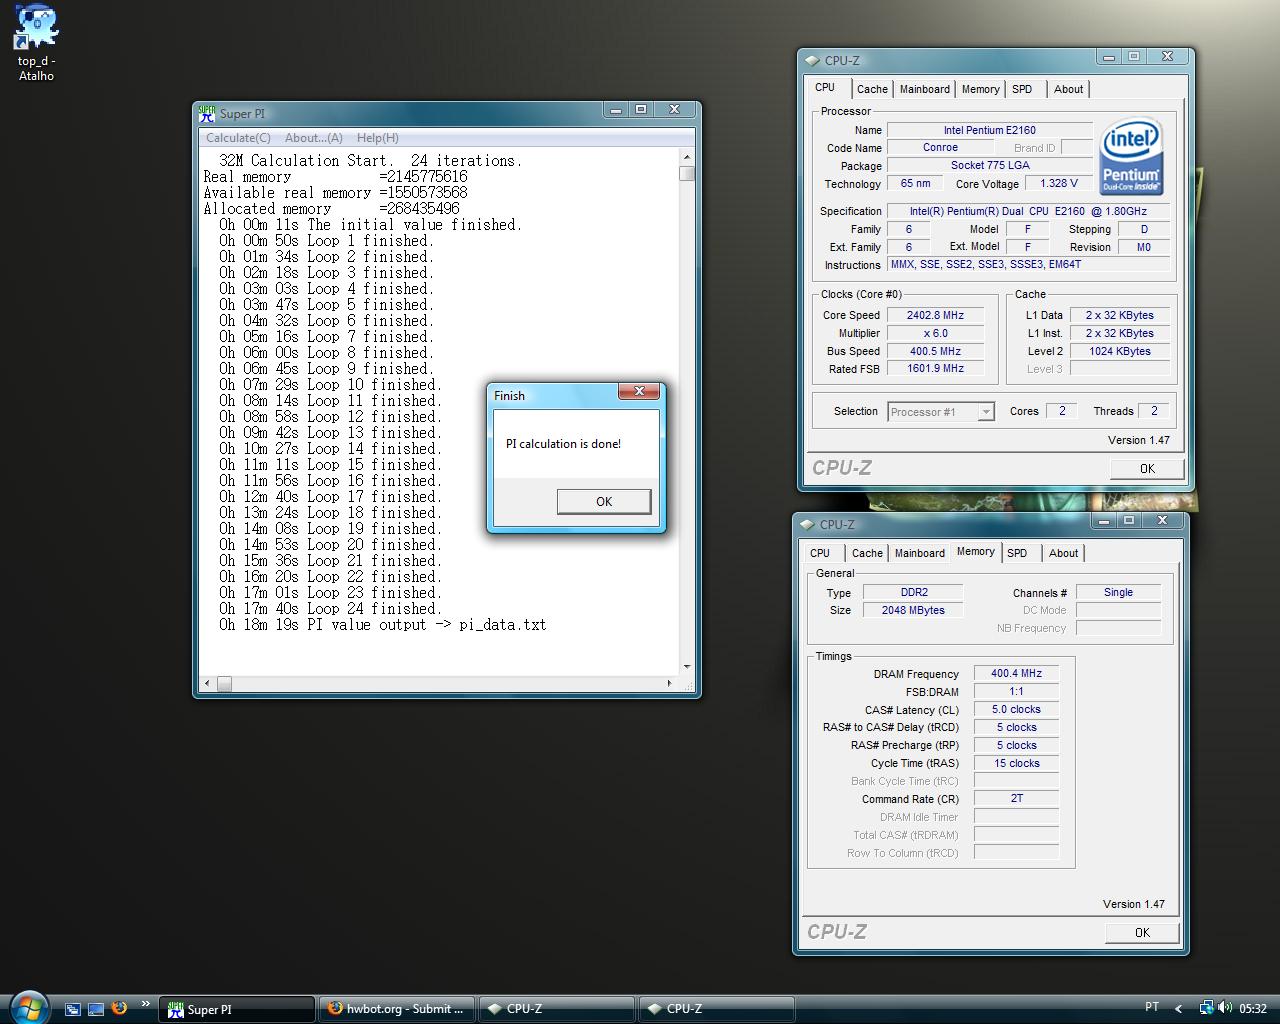1280x1024 pixels.
Task: Select the About tab in upper CPU-Z
Action: (x=1068, y=89)
